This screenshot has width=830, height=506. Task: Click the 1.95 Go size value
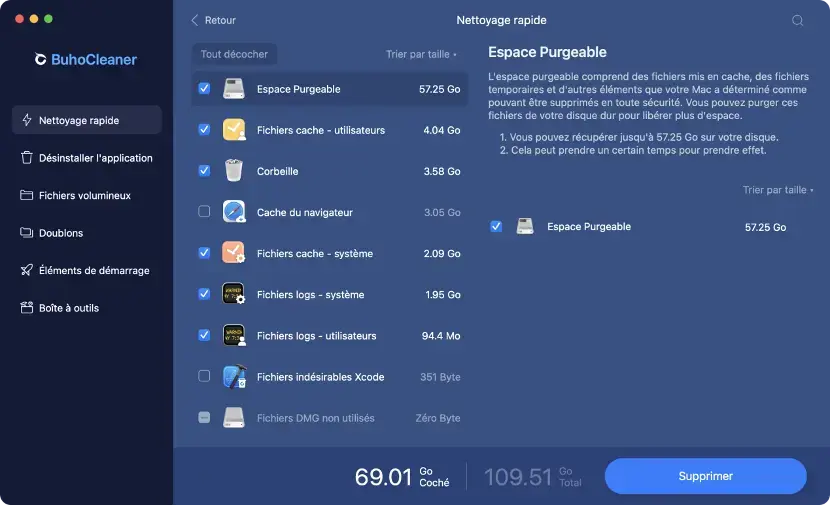(x=443, y=295)
